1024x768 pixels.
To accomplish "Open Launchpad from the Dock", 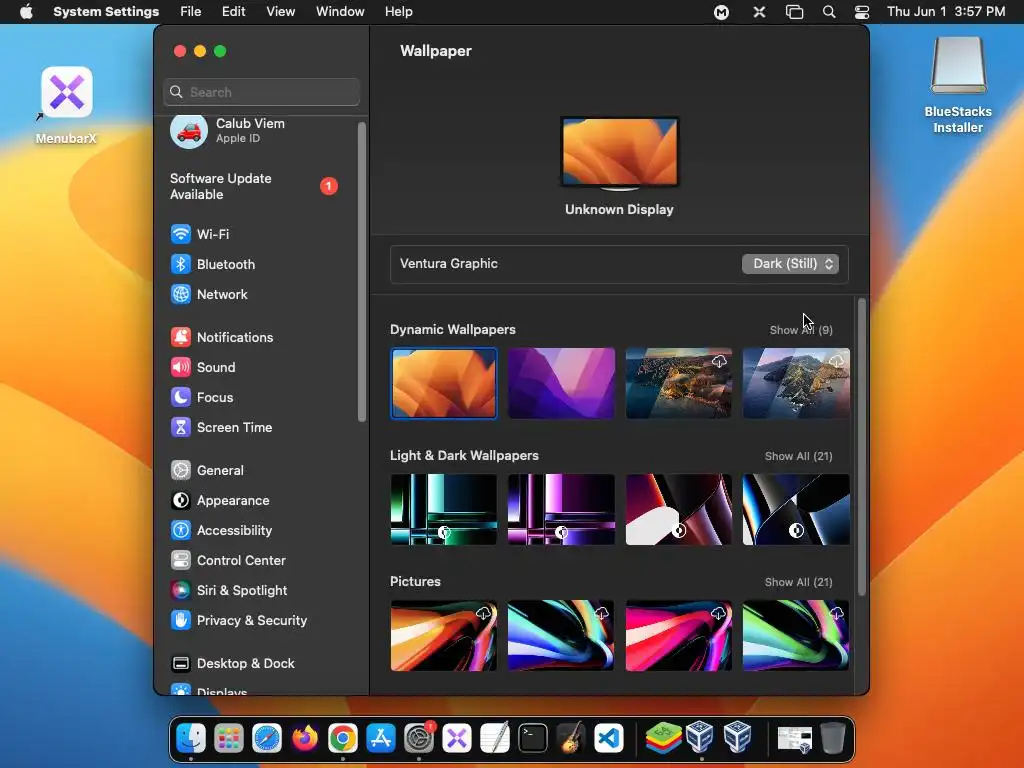I will pyautogui.click(x=229, y=739).
